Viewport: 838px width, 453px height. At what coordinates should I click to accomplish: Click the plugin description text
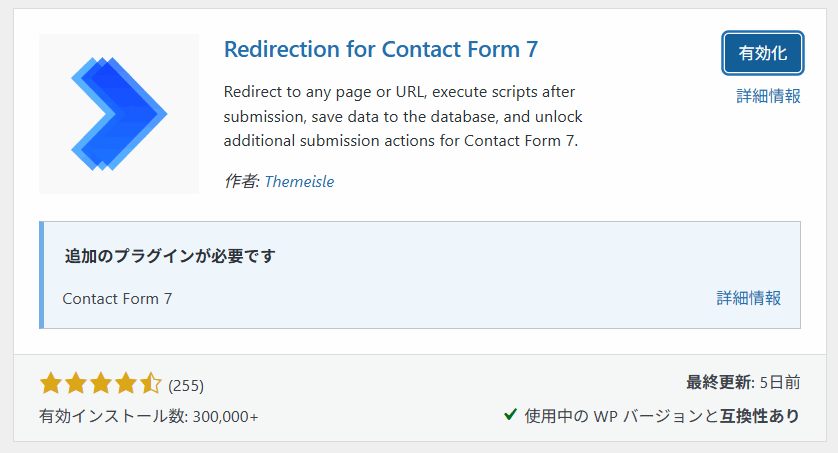point(403,116)
